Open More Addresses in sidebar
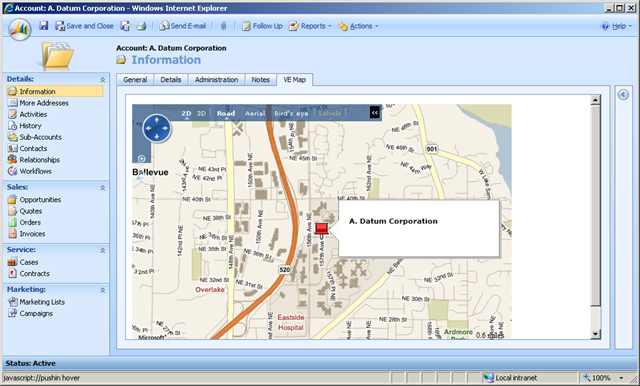 (38, 103)
